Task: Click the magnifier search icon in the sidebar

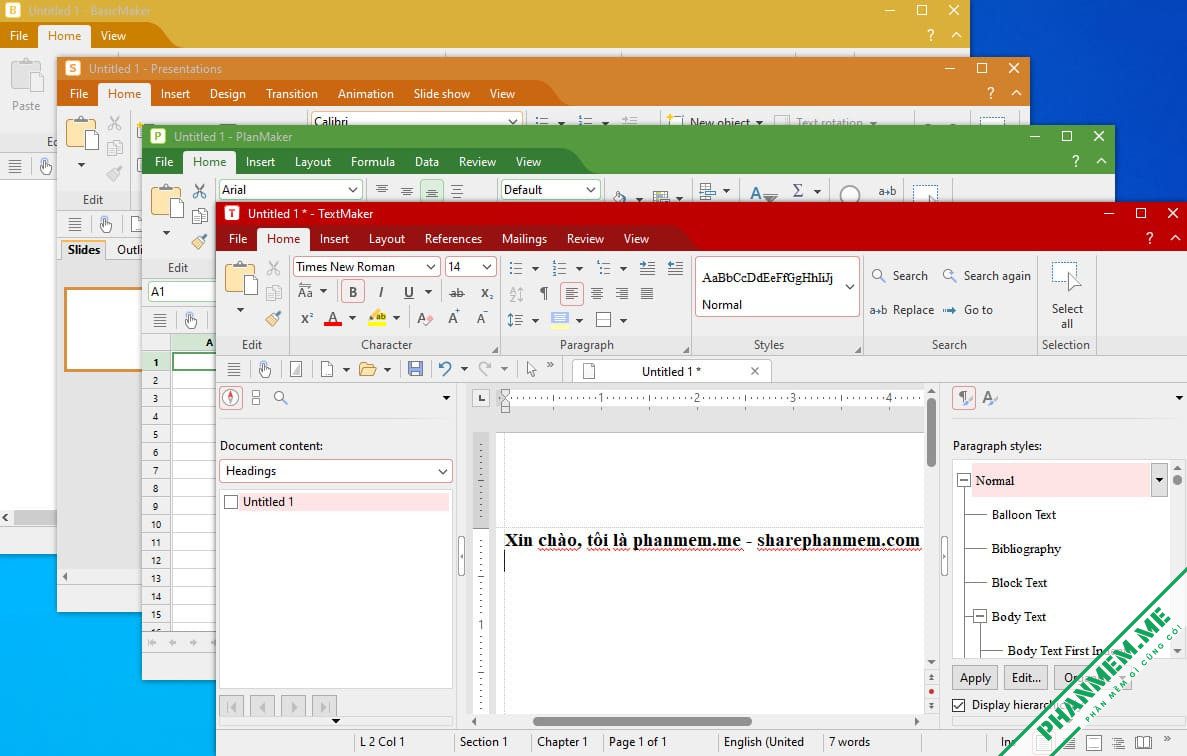Action: click(280, 397)
